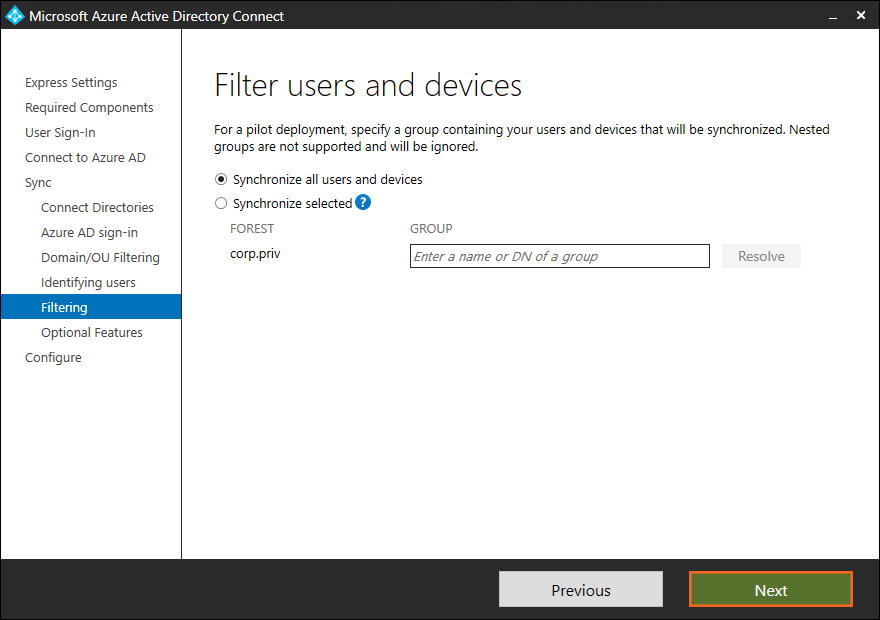880x620 pixels.
Task: Open the Express Settings step
Action: (71, 83)
